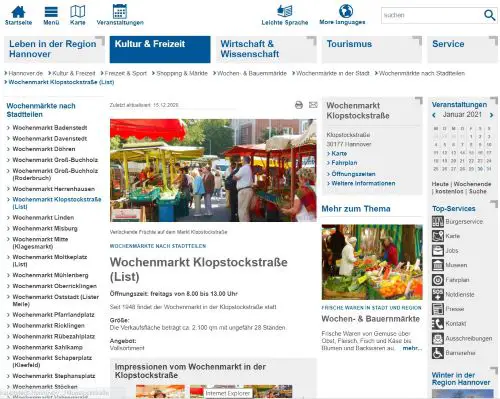500x399 pixels.
Task: Open the Menü hamburger icon
Action: coord(51,12)
